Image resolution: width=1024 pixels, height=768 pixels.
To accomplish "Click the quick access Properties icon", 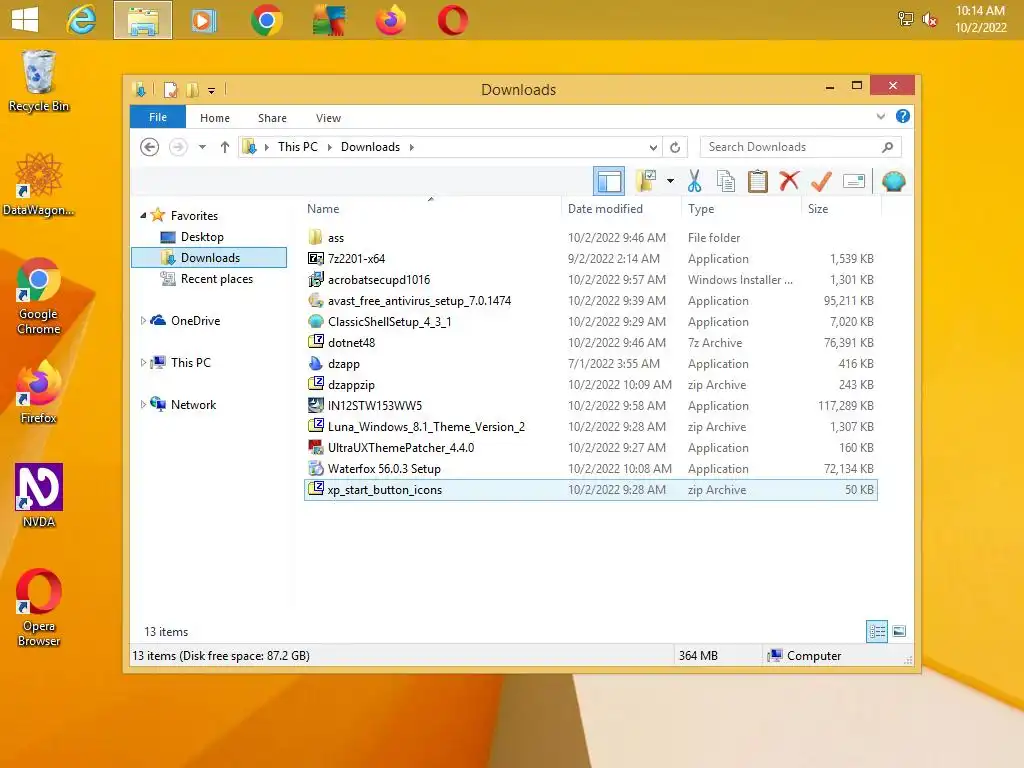I will coord(170,89).
